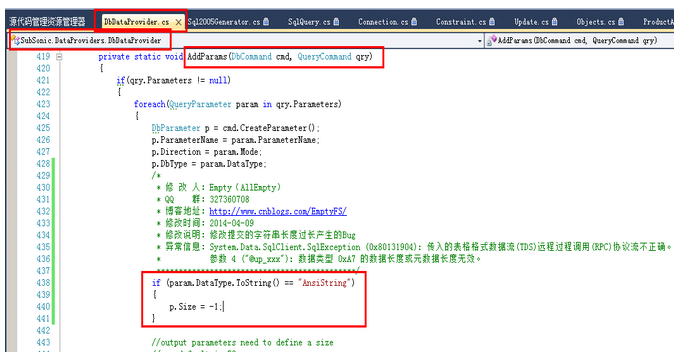
Task: Click the DbCommand type in method signature
Action: [251, 57]
